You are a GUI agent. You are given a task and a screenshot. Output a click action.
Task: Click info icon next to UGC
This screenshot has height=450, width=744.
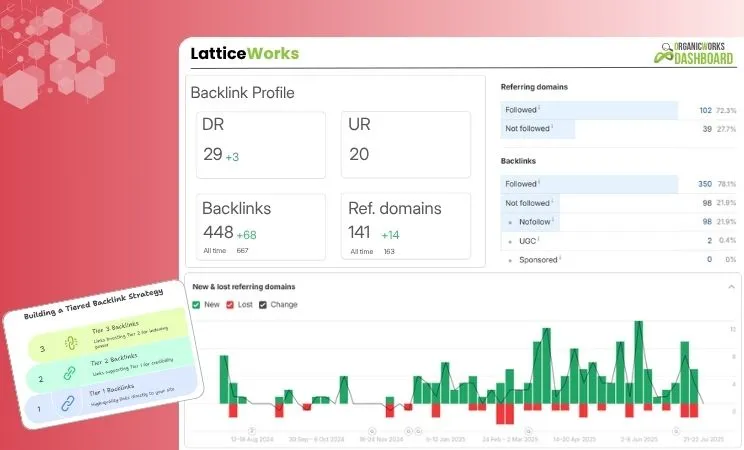coord(538,239)
